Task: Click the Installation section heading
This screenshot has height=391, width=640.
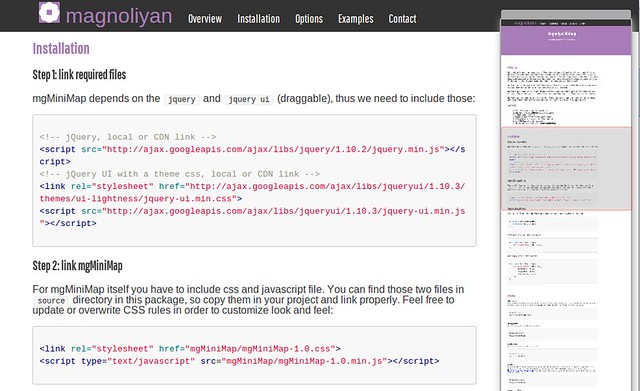Action: click(61, 49)
